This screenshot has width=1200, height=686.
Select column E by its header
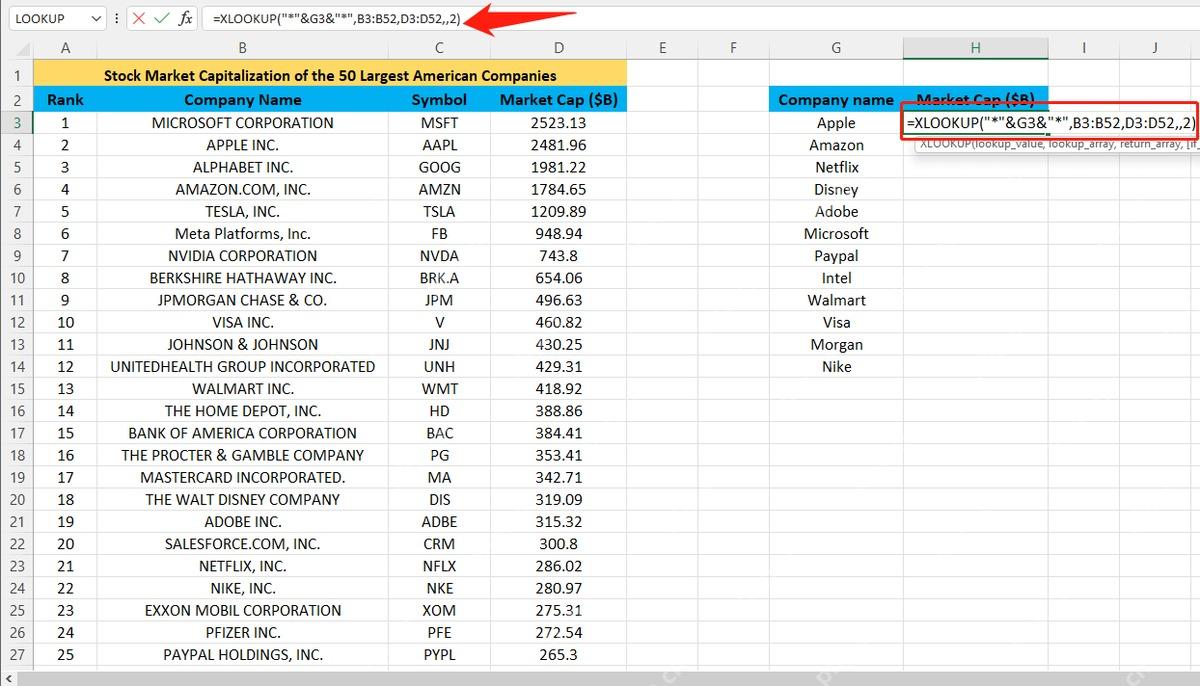[x=663, y=47]
